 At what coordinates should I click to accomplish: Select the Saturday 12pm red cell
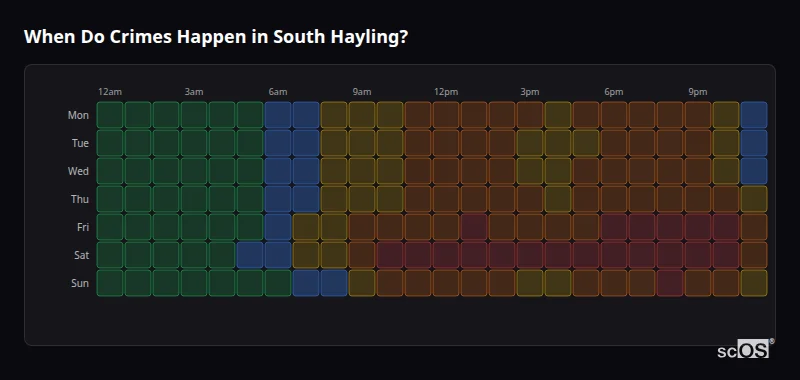(446, 255)
